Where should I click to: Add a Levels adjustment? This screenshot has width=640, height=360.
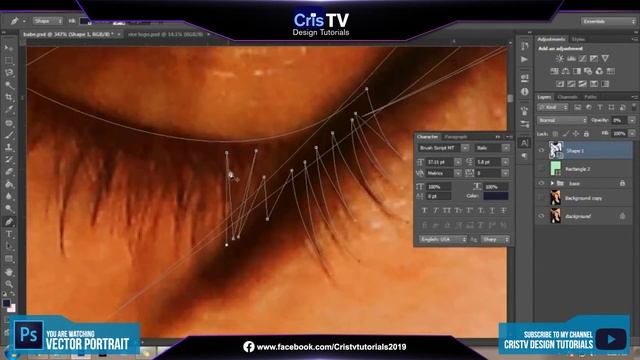(x=571, y=59)
